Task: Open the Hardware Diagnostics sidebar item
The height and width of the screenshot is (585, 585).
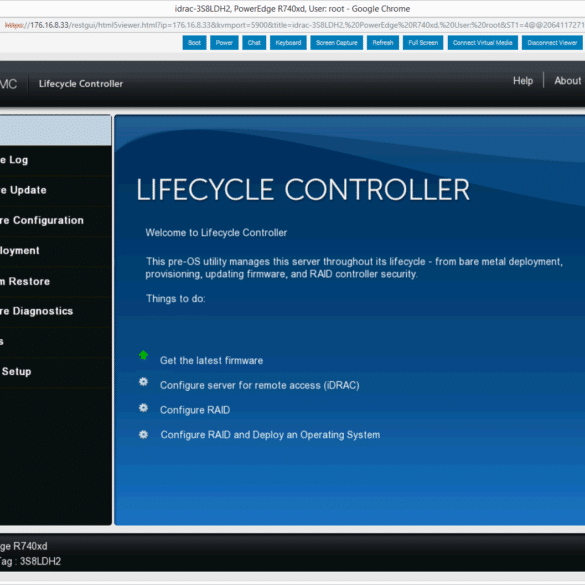Action: 55,311
